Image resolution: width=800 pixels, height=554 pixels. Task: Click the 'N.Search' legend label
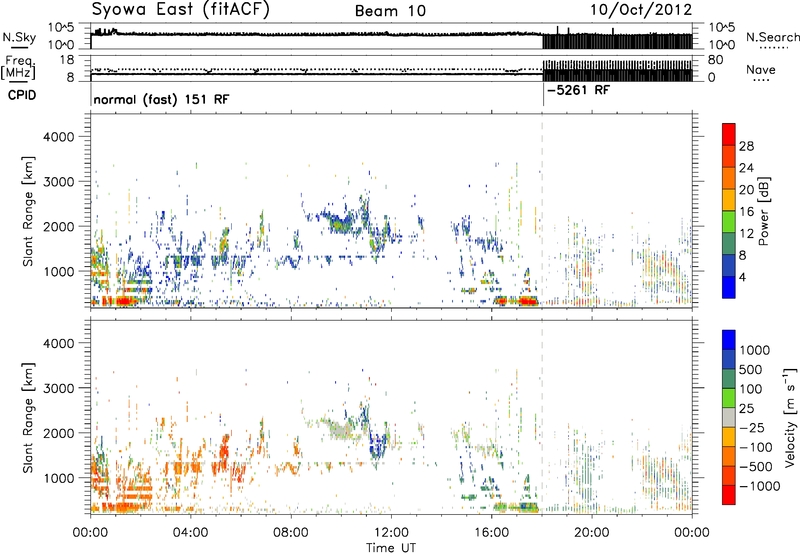772,37
